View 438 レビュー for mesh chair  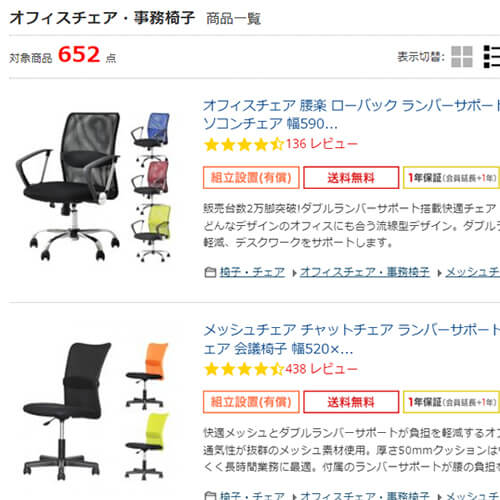click(322, 369)
